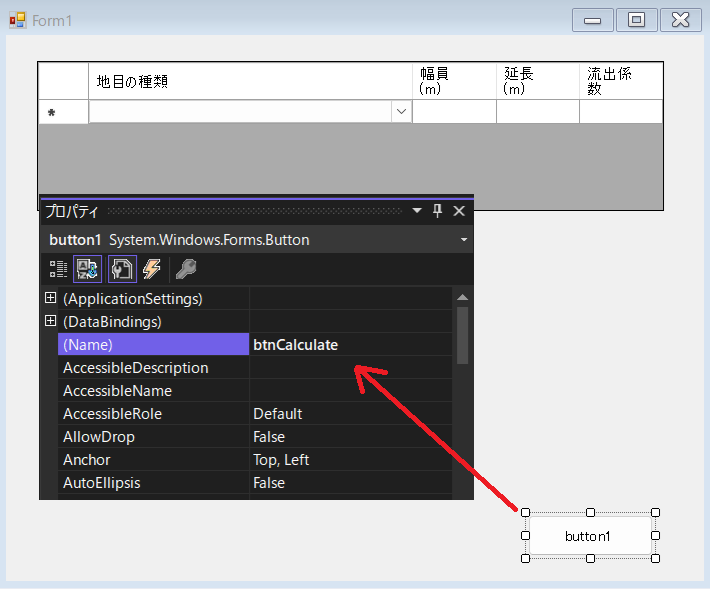Select the AutoEllipsis property value False
Viewport: 710px width, 589px height.
[350, 483]
